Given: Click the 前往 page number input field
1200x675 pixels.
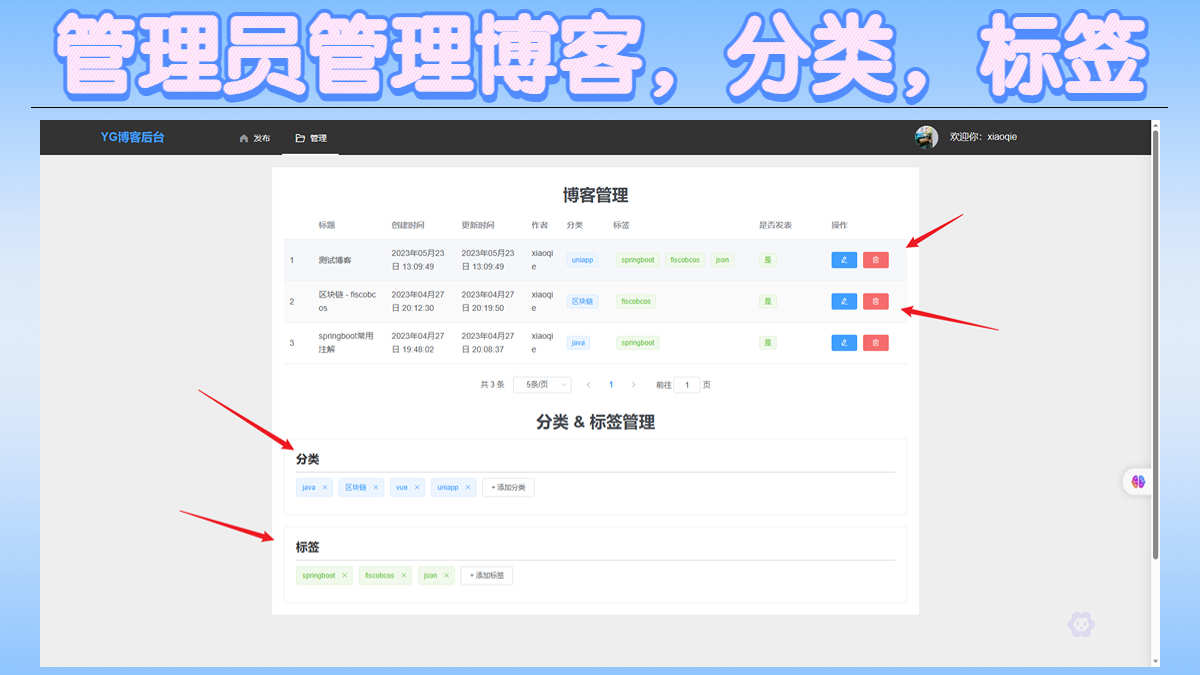Looking at the screenshot, I should [687, 384].
